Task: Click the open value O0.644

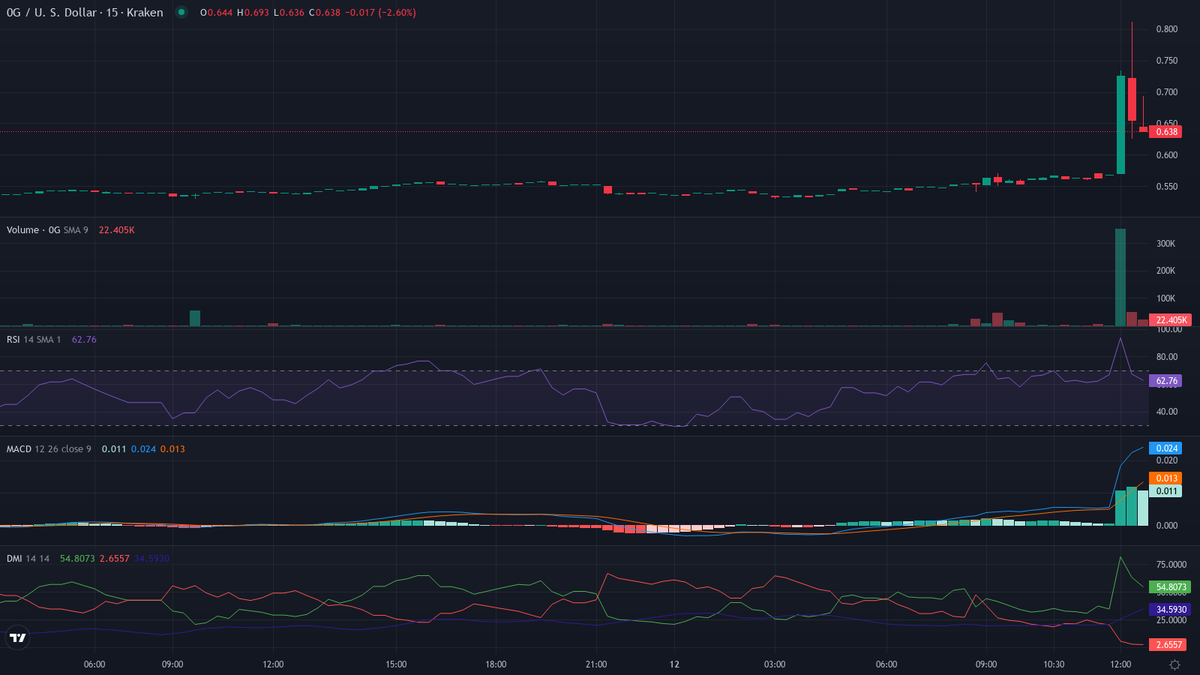Action: [215, 12]
